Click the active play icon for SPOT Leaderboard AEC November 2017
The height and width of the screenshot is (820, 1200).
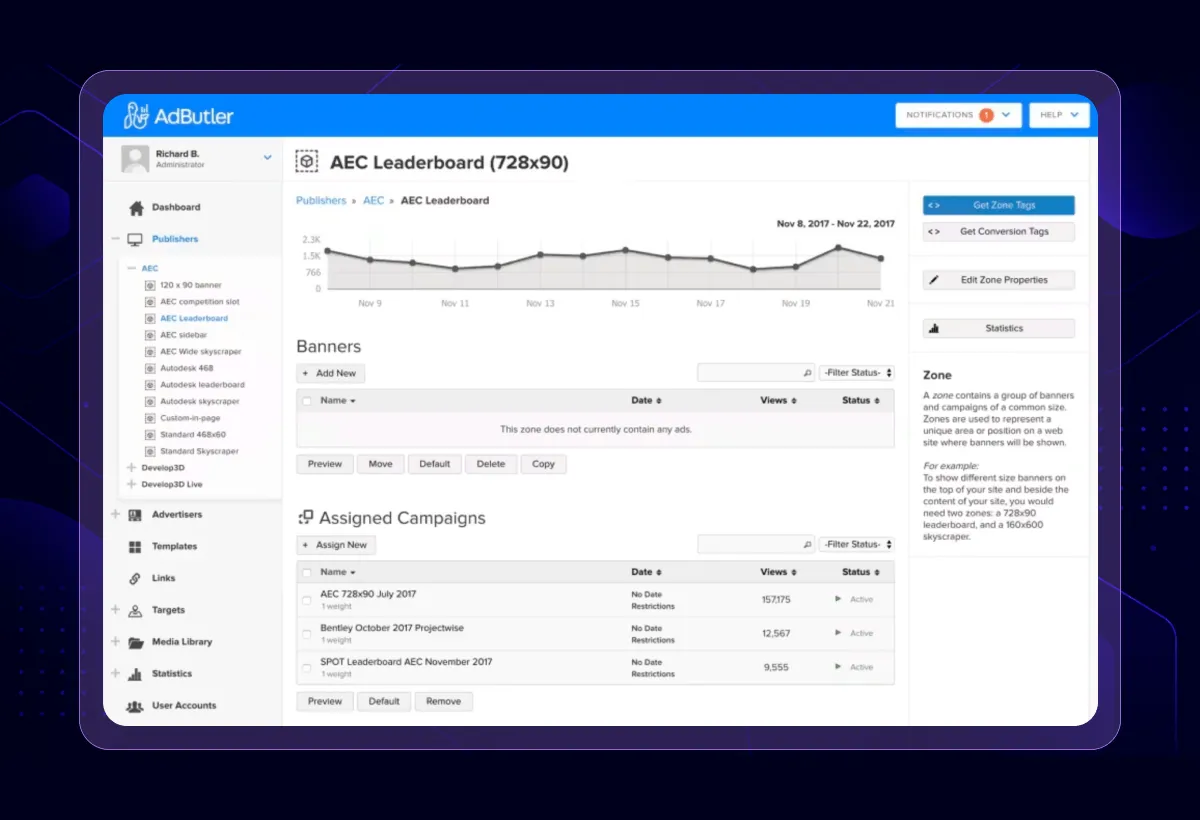[x=838, y=667]
